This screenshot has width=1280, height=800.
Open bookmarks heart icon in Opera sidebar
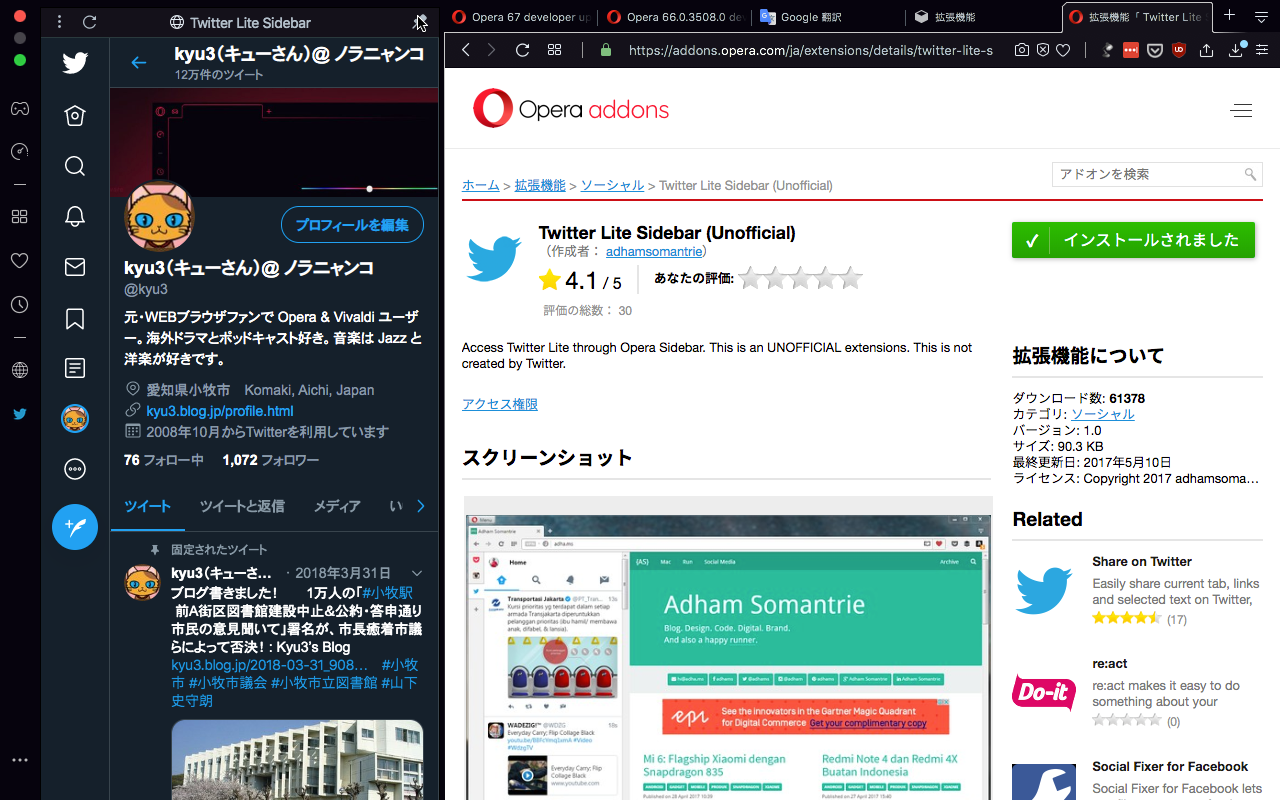click(19, 260)
